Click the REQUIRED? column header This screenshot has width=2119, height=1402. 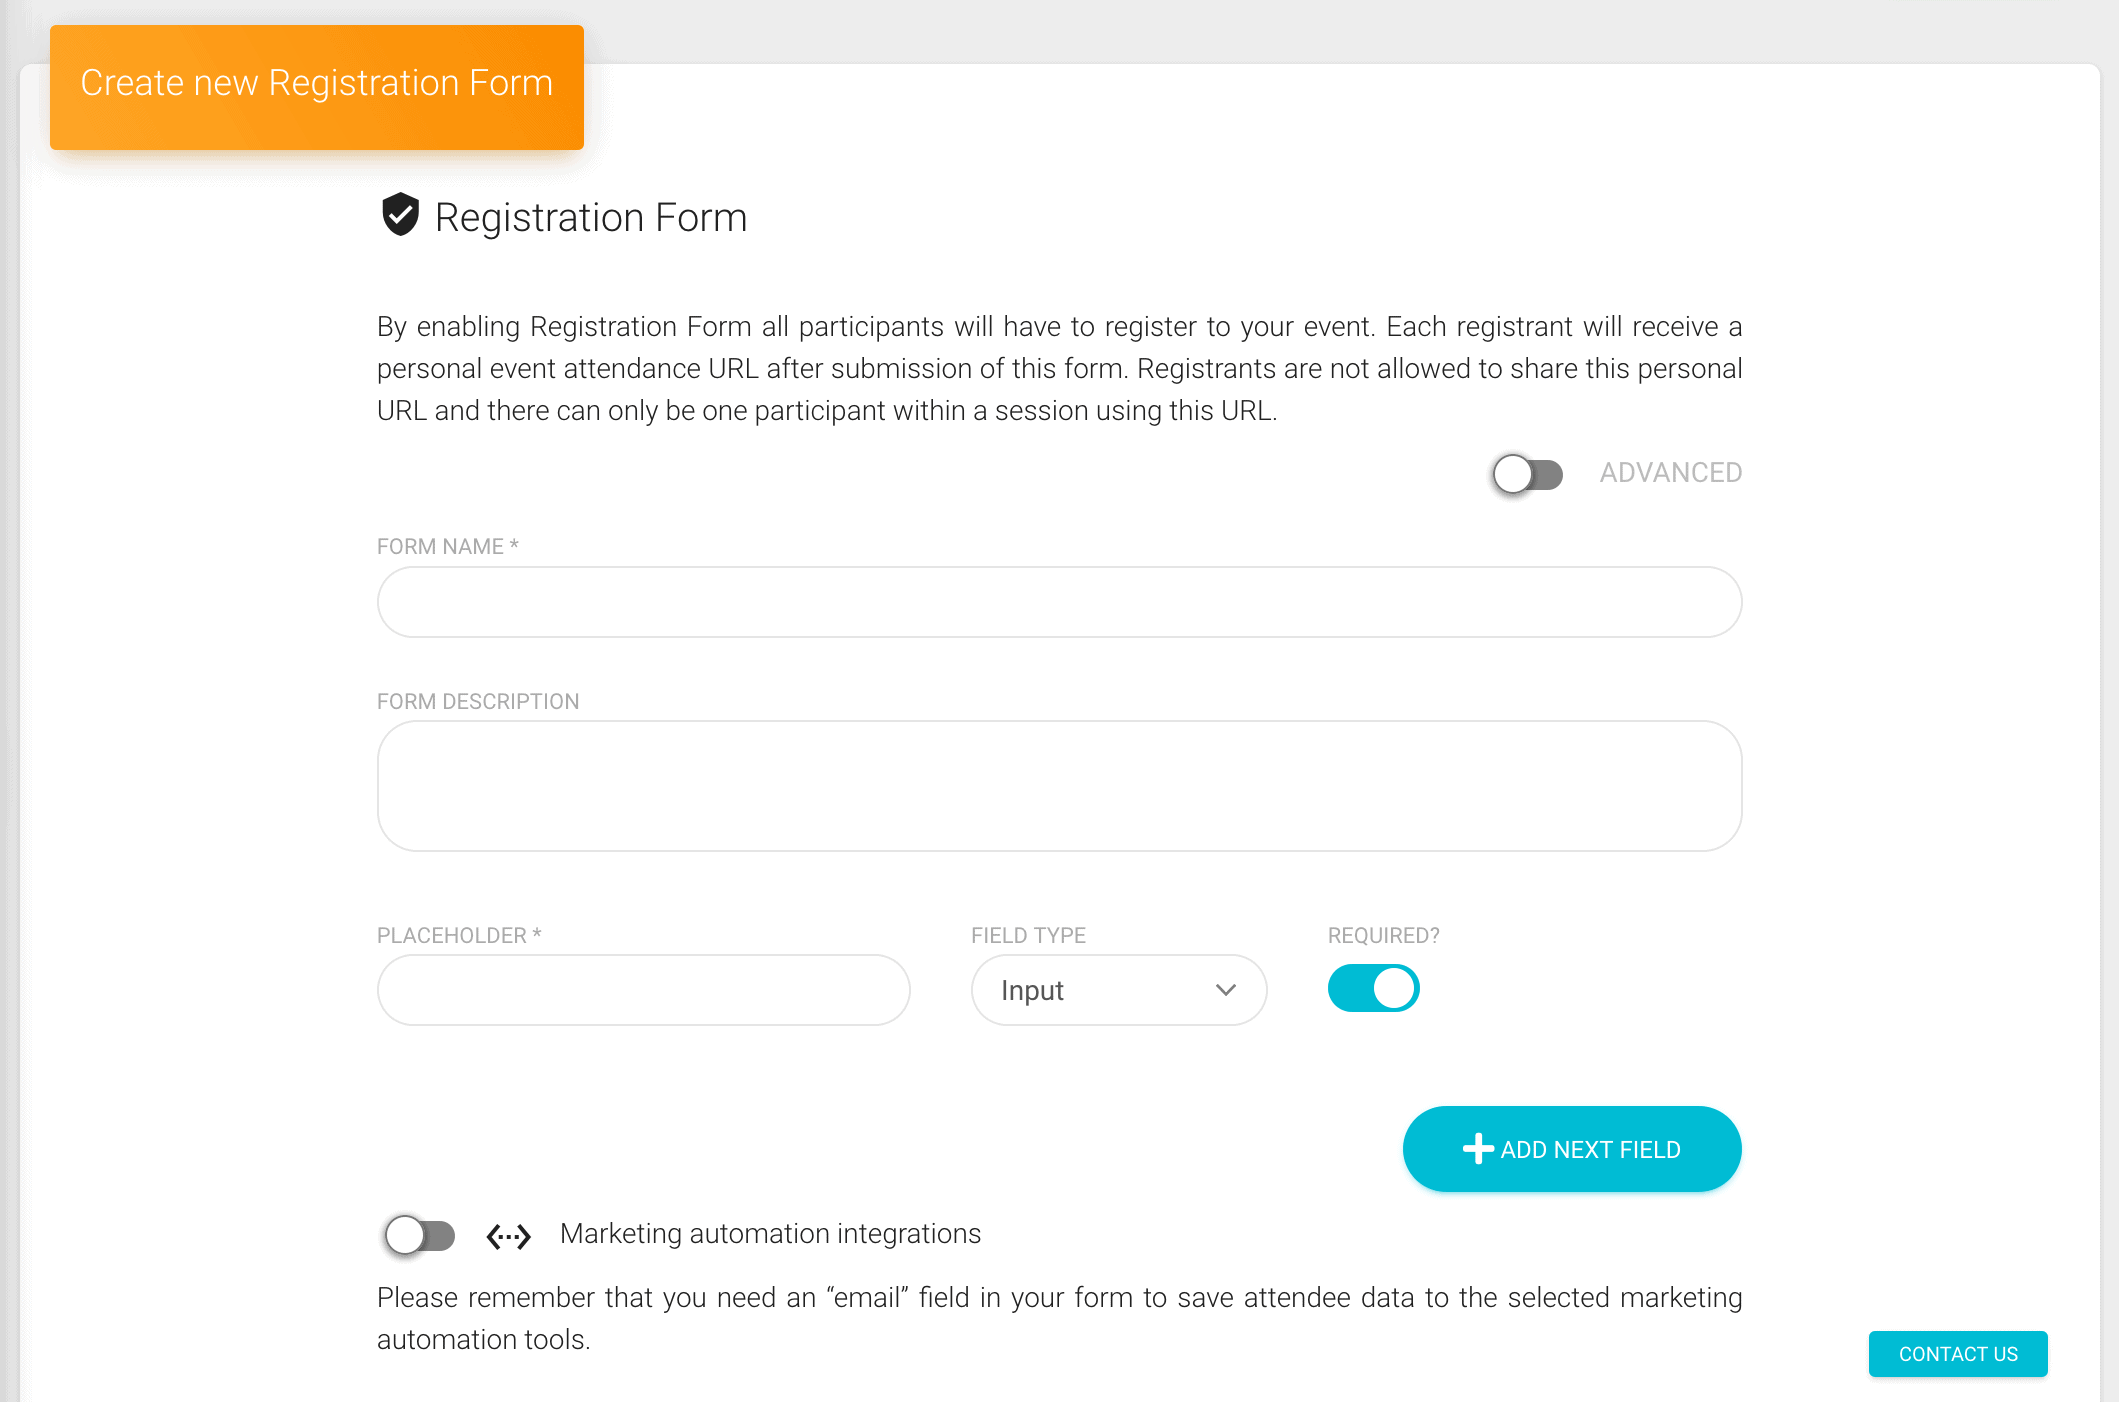click(1383, 934)
